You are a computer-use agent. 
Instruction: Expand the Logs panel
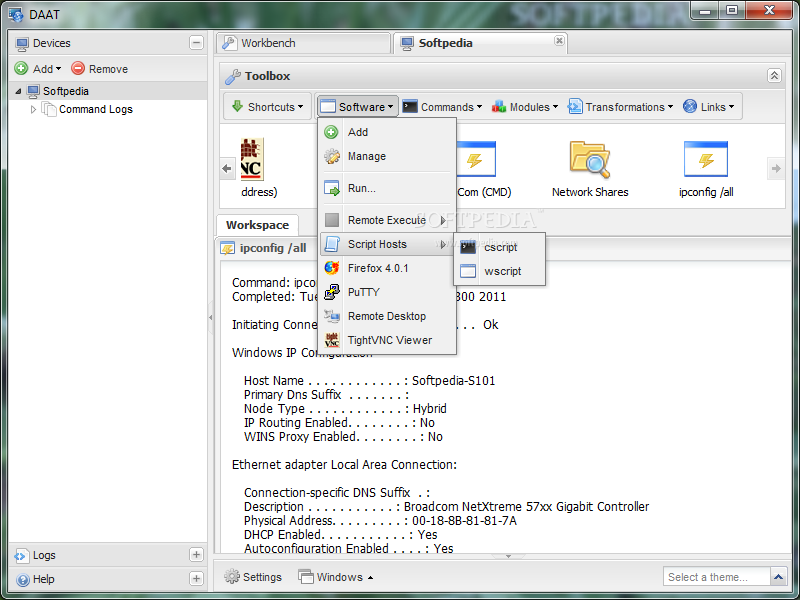click(x=196, y=555)
